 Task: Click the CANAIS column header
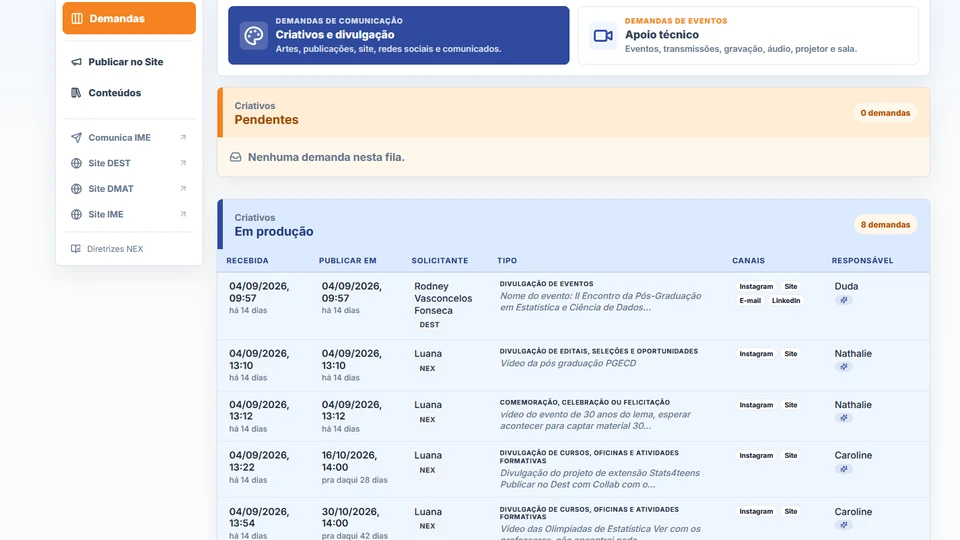point(748,261)
